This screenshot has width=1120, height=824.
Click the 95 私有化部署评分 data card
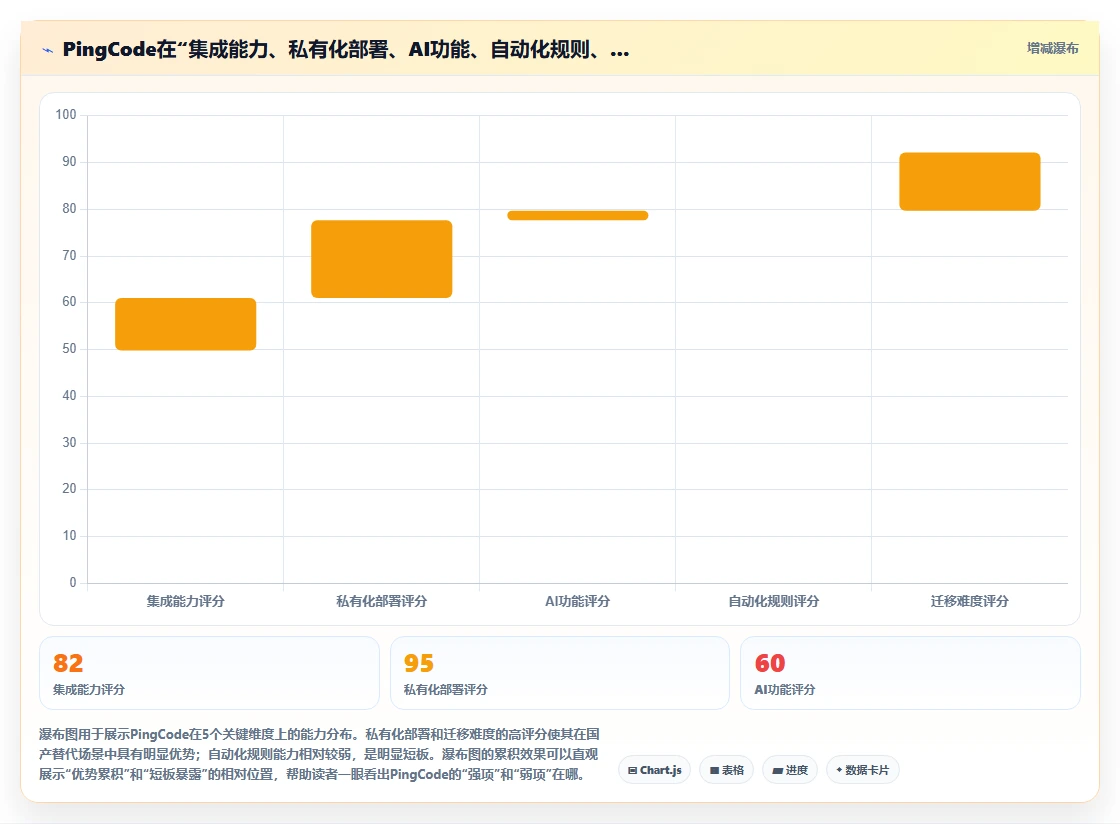pos(560,673)
